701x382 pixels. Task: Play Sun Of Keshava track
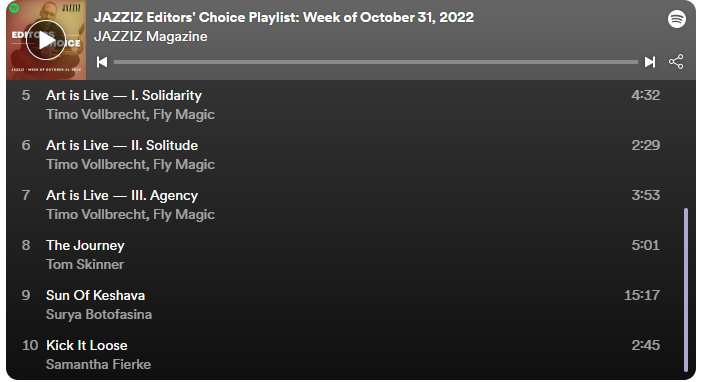point(342,305)
